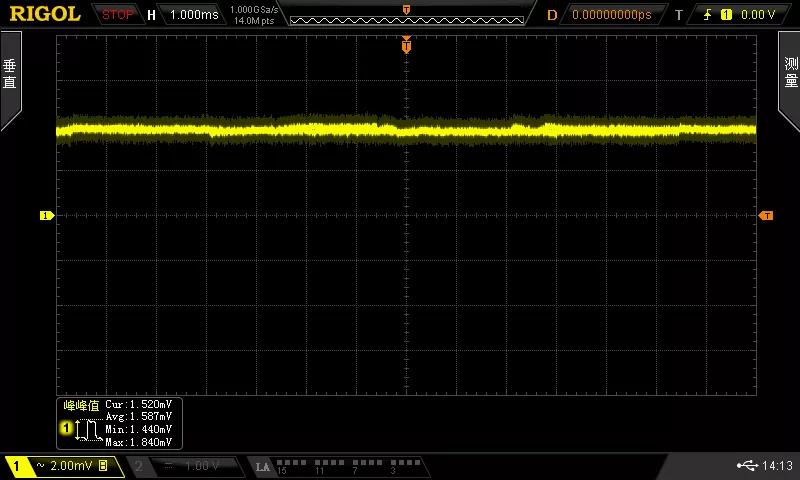Image resolution: width=800 pixels, height=480 pixels.
Task: Click the LA logic analyzer label
Action: [263, 467]
